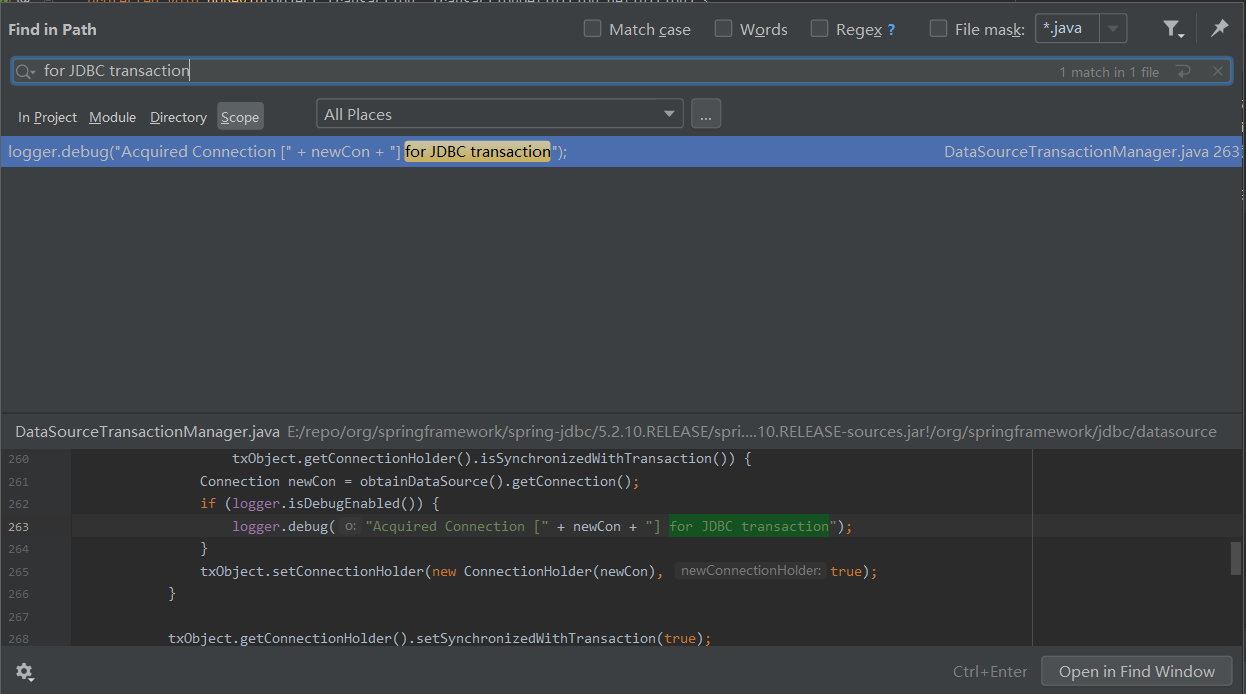Click the ellipsis button next to scope dropdown

coord(705,114)
